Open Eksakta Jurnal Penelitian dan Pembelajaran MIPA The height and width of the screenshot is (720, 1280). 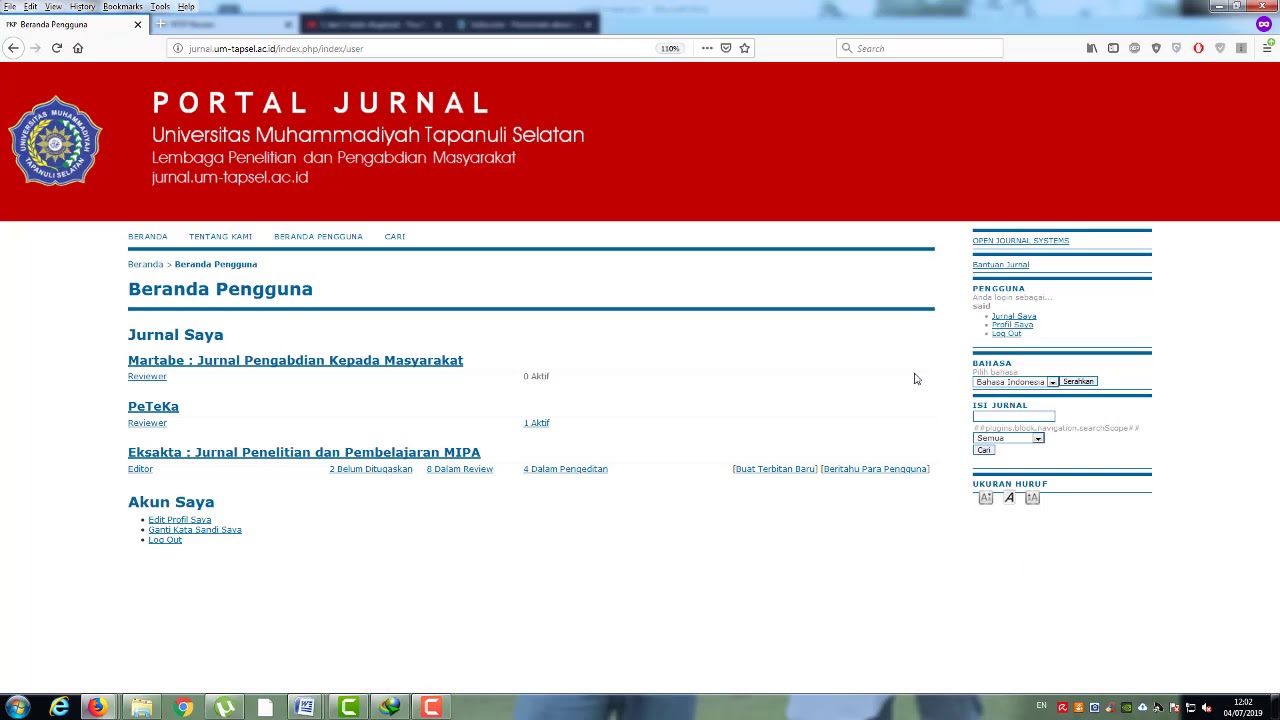pos(304,452)
